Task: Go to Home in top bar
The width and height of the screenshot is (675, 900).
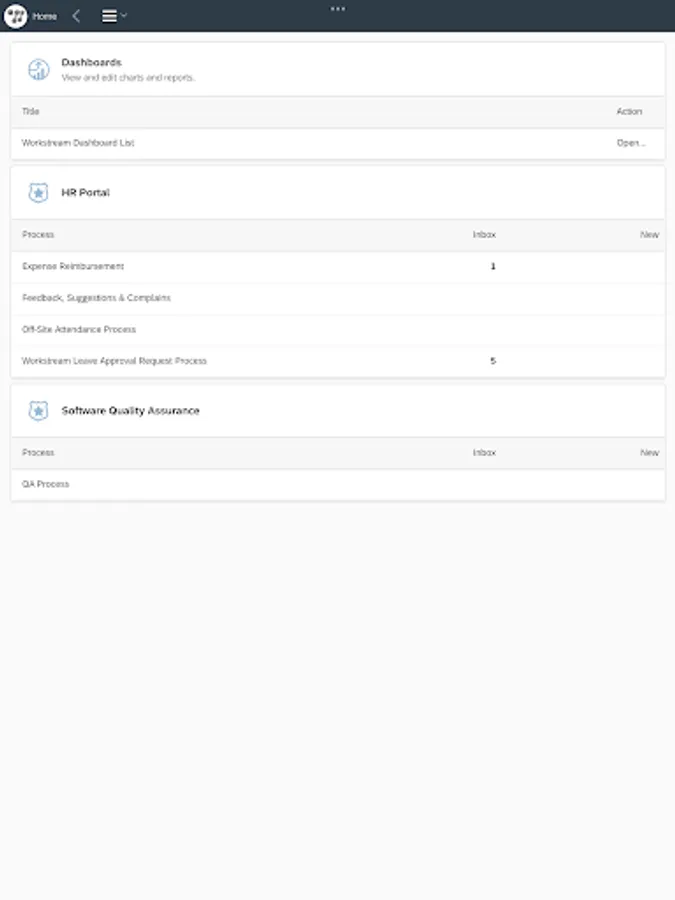Action: [45, 16]
